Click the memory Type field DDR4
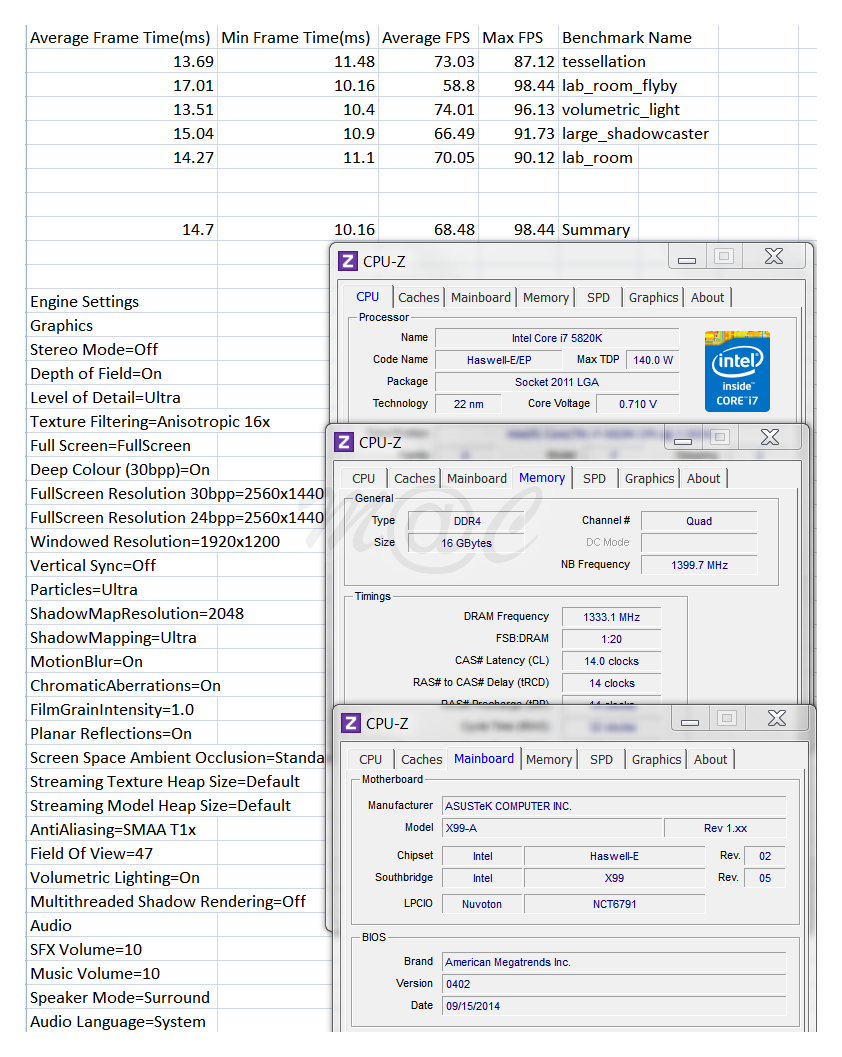Screen dimensions: 842x1057 [467, 521]
